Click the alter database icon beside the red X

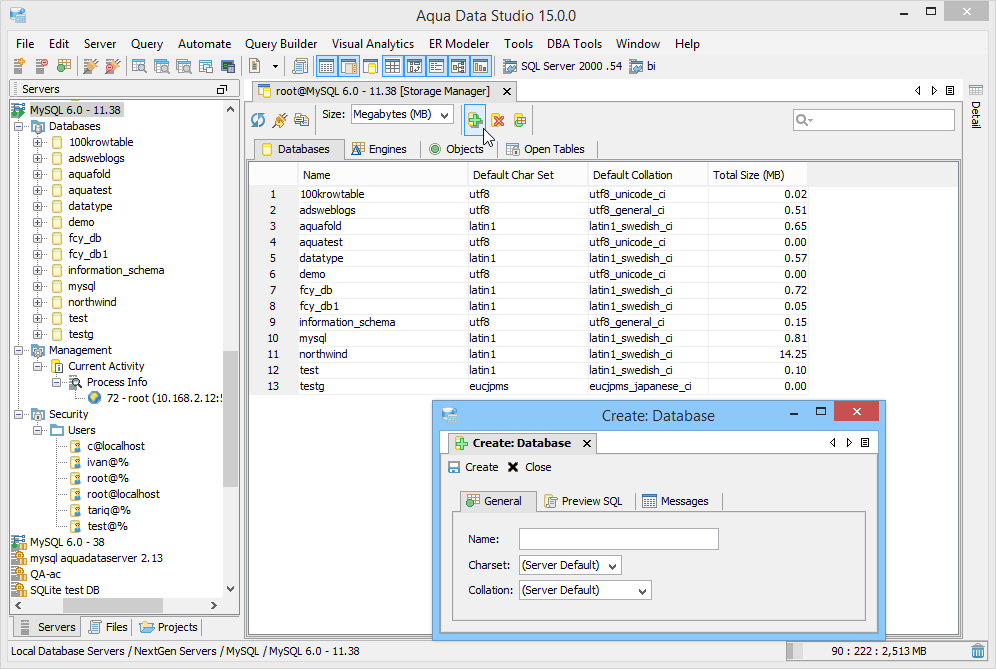[x=520, y=119]
